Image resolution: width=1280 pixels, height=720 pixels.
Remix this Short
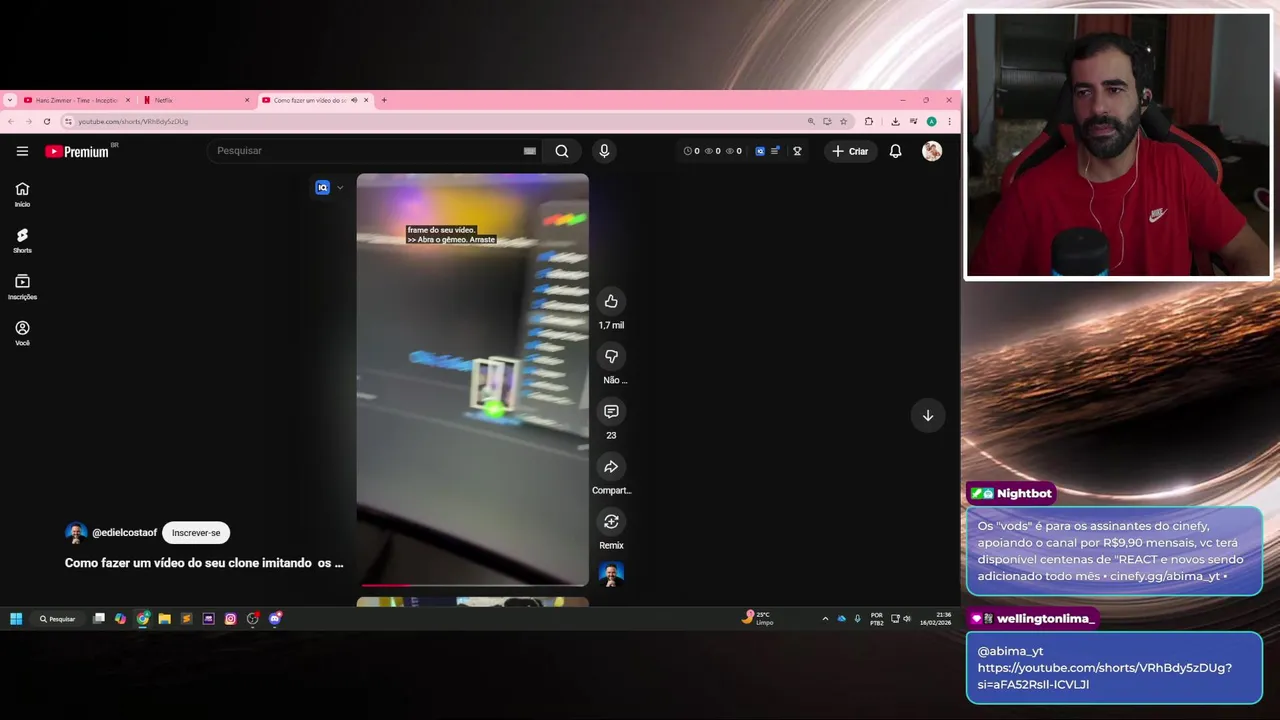[x=611, y=521]
